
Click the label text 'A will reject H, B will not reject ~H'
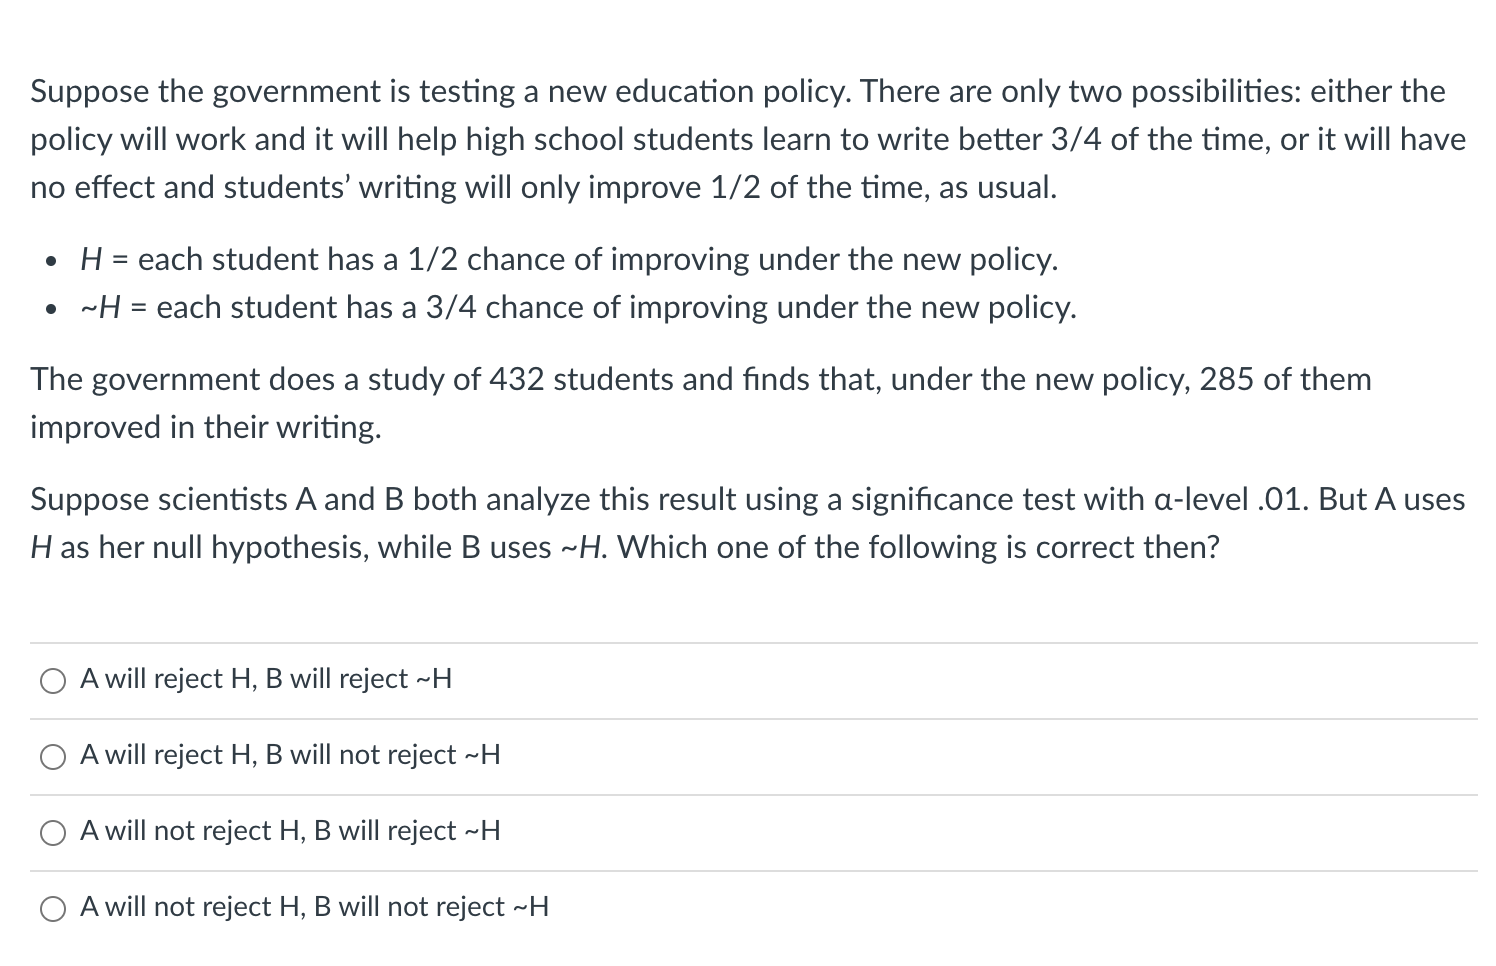pos(290,755)
